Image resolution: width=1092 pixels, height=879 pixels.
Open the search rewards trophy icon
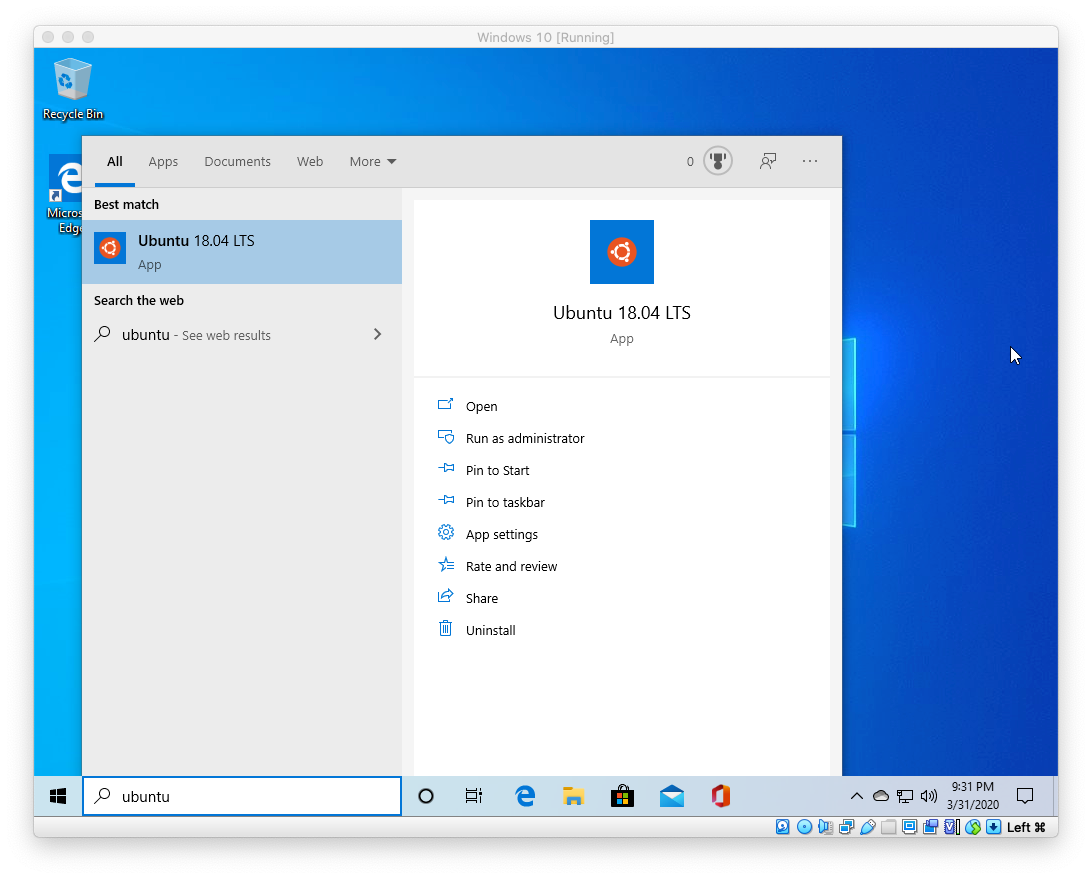tap(717, 162)
